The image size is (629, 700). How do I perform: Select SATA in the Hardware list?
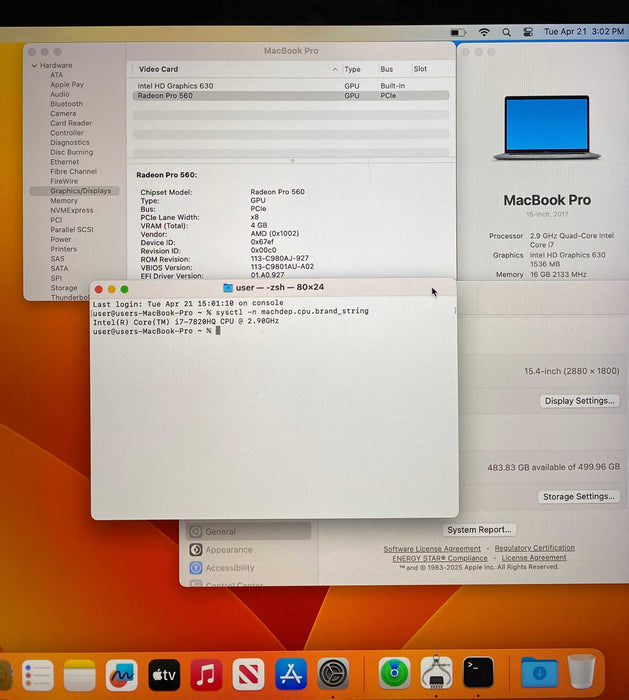tap(59, 268)
